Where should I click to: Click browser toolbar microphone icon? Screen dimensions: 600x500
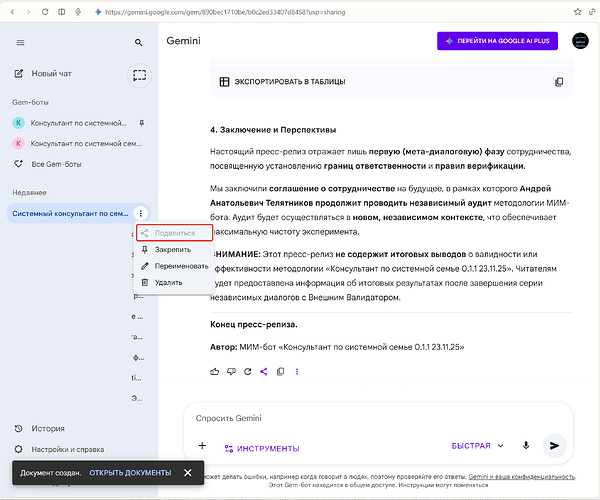tap(78, 12)
